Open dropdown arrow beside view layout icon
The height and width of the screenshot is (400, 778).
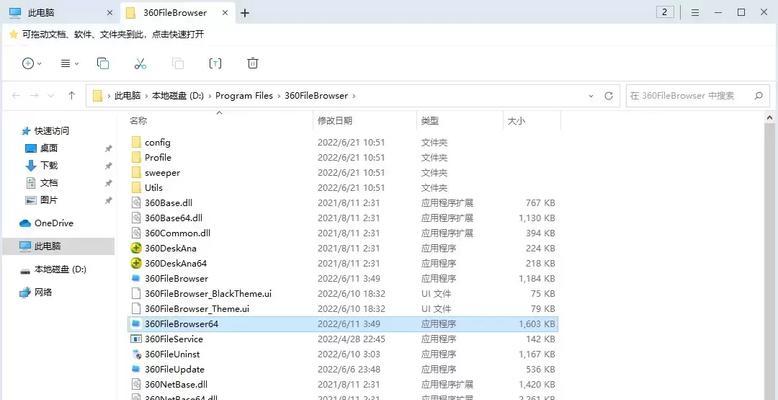point(77,64)
